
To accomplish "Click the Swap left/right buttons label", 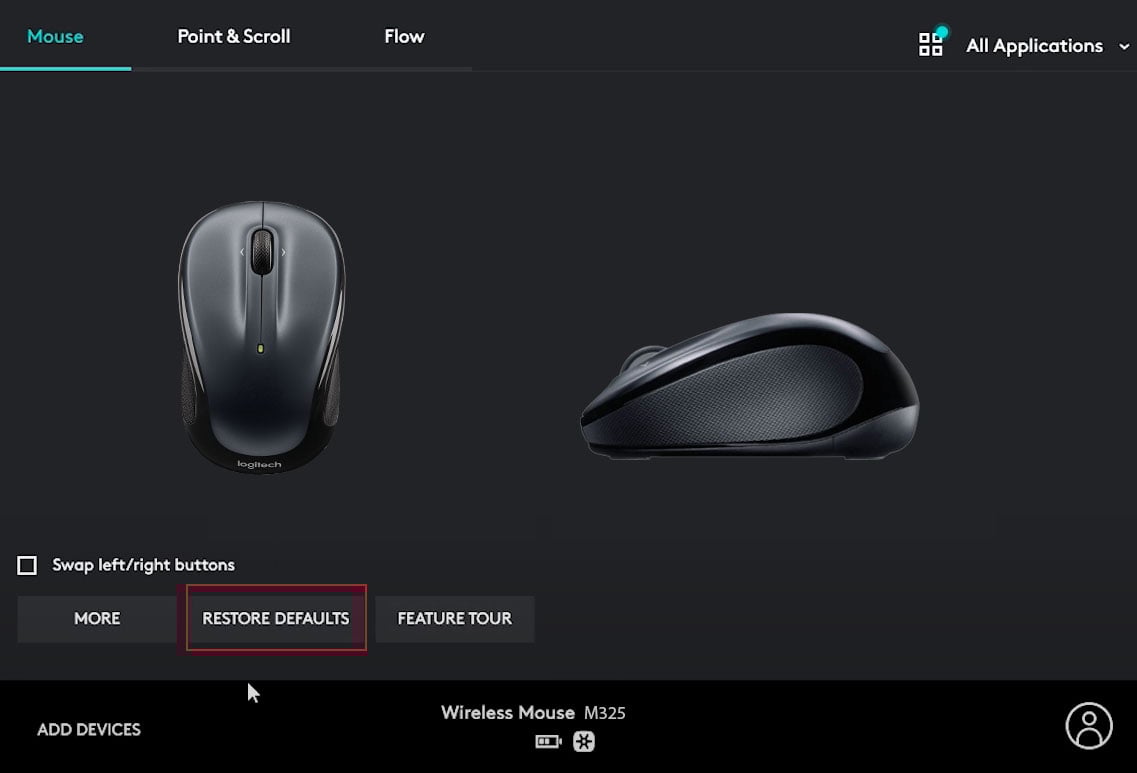I will click(144, 565).
